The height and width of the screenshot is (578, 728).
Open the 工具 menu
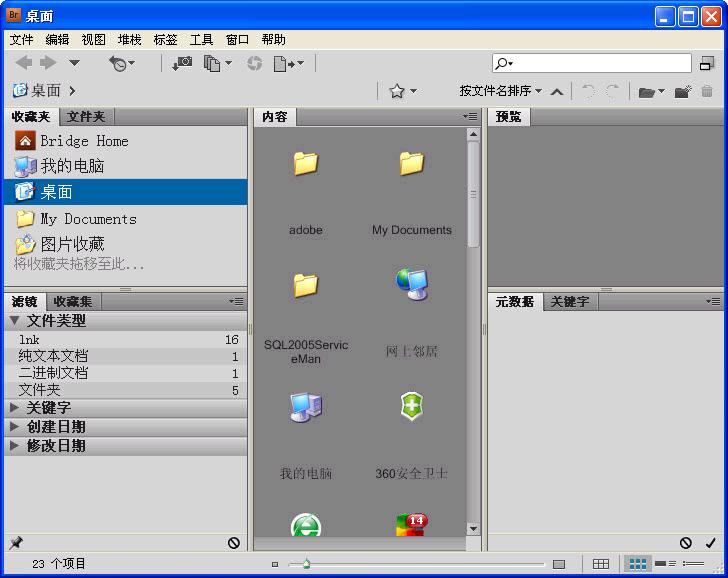point(201,40)
